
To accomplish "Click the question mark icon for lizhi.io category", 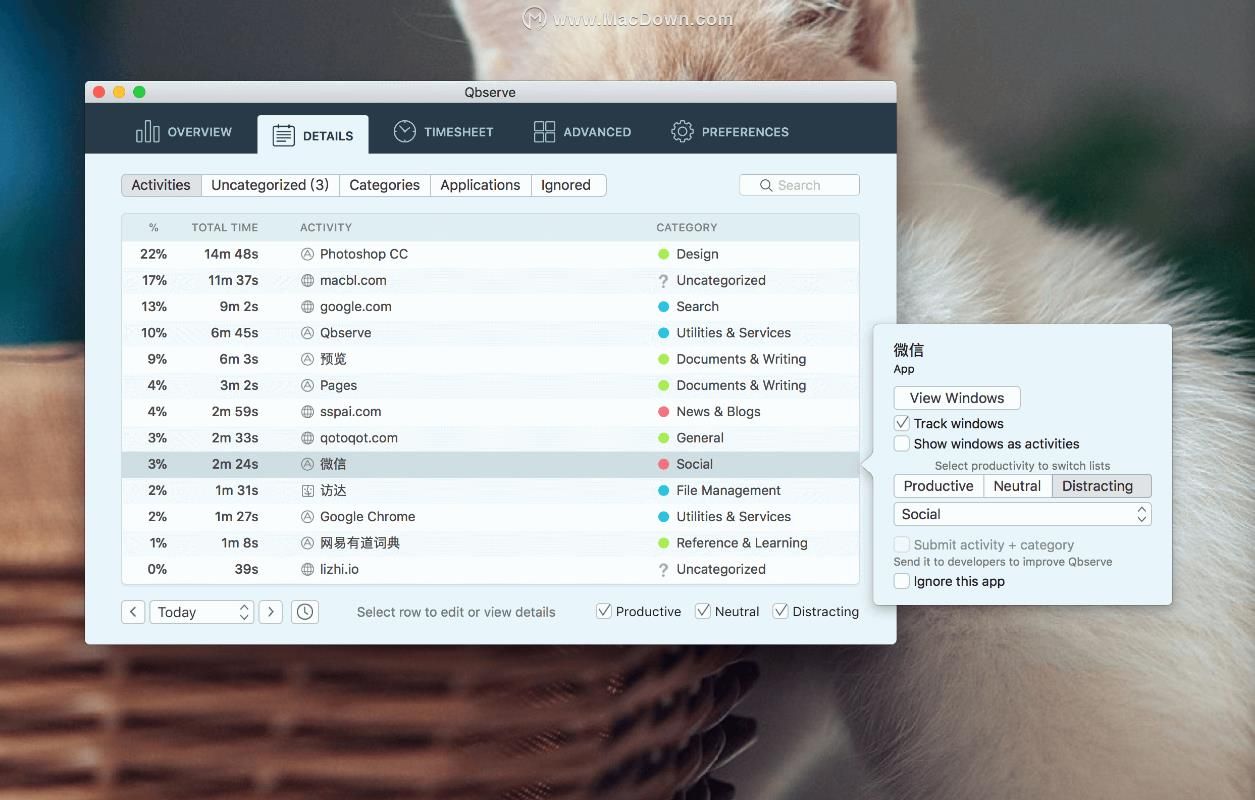I will pos(663,570).
